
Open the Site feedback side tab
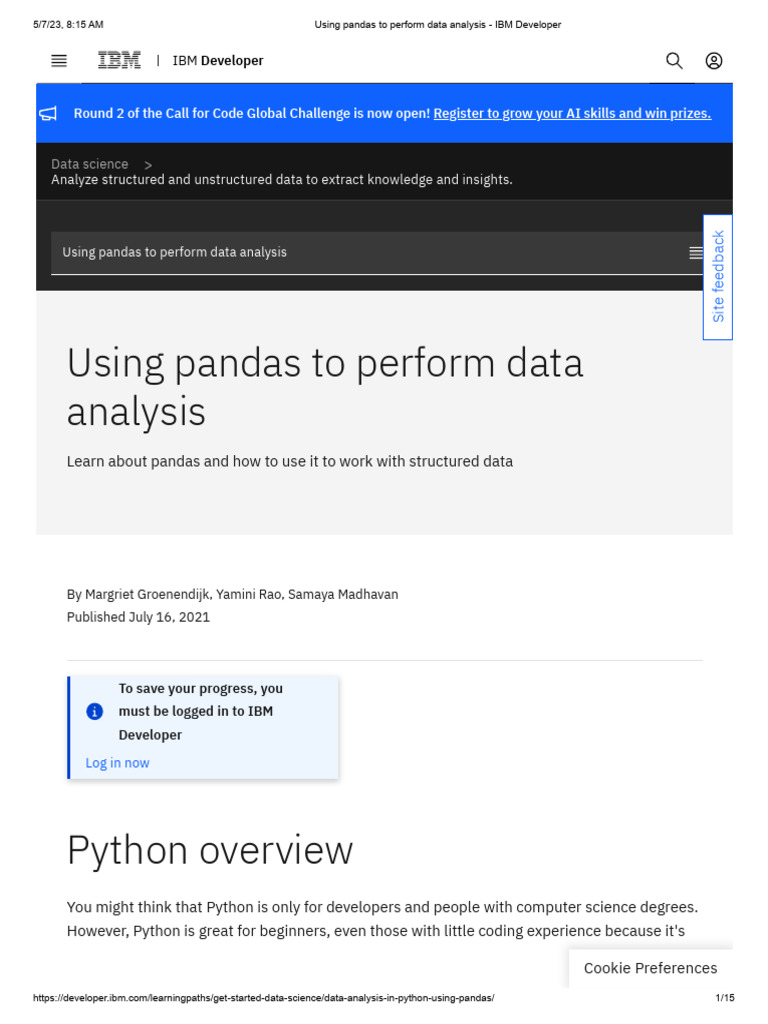[x=718, y=277]
